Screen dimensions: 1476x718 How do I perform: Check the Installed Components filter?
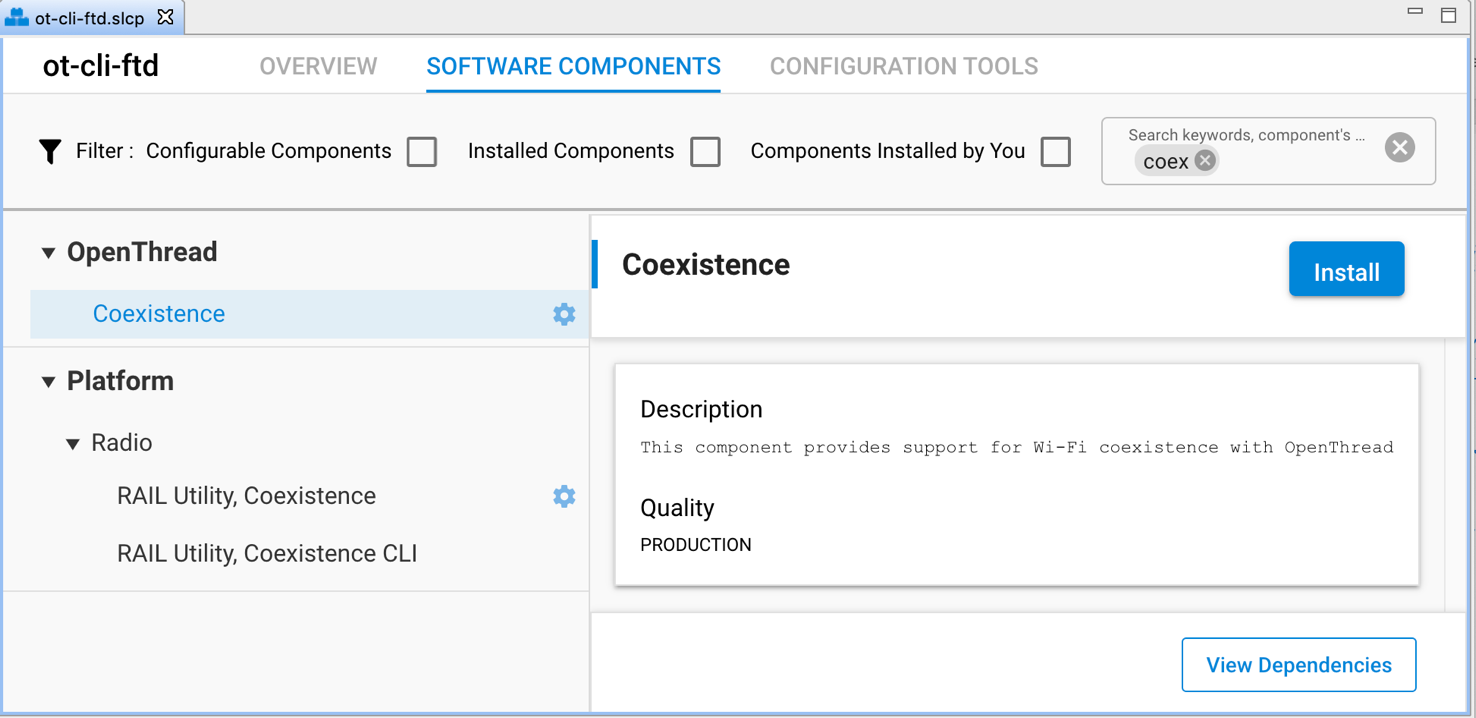pos(705,152)
